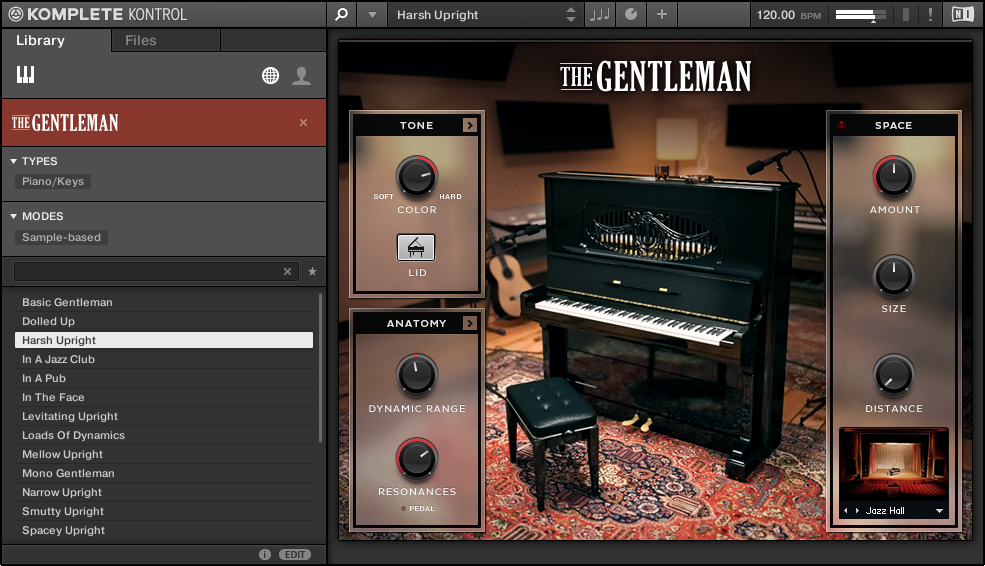Open the dropdown menu arrow beside search
This screenshot has width=985, height=566.
[373, 14]
